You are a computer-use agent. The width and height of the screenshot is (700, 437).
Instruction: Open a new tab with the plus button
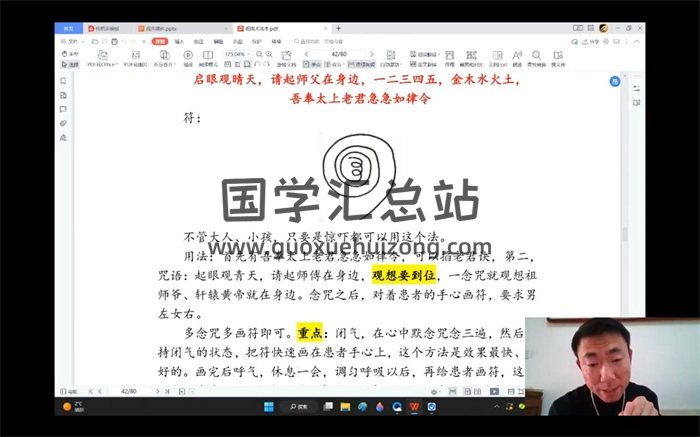[x=338, y=28]
